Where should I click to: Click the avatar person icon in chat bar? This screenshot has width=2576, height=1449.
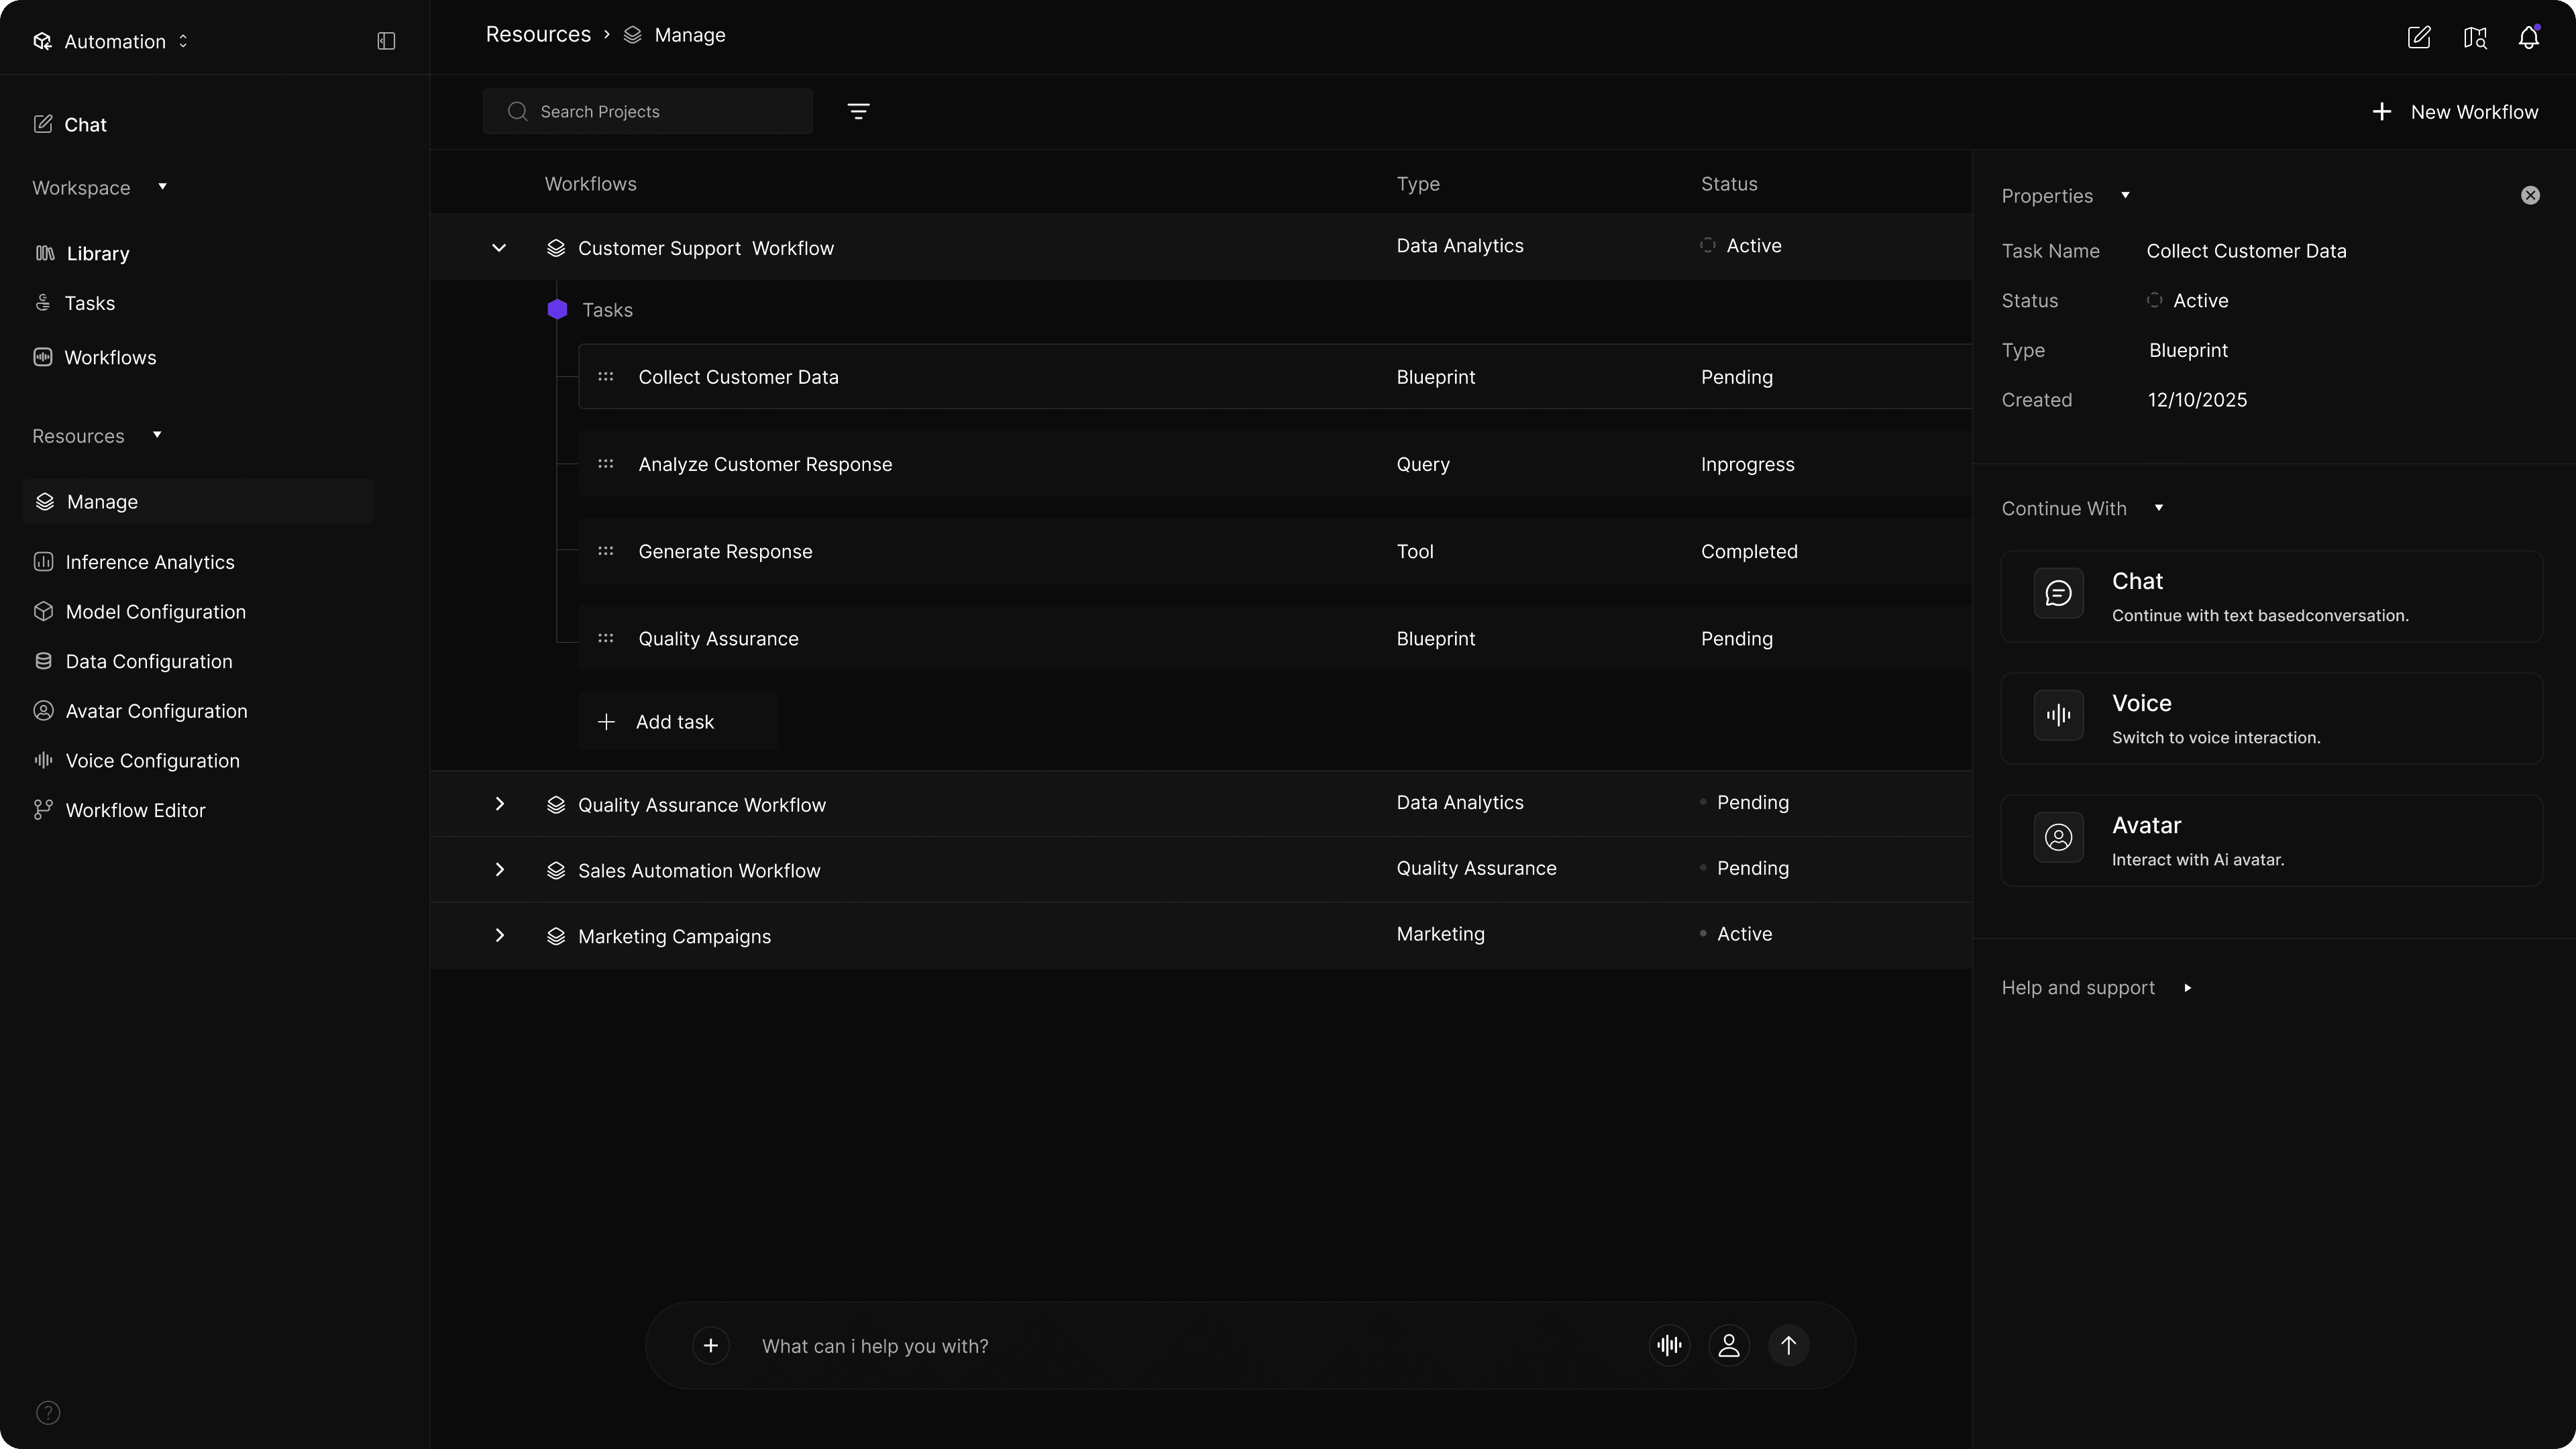(1729, 1345)
